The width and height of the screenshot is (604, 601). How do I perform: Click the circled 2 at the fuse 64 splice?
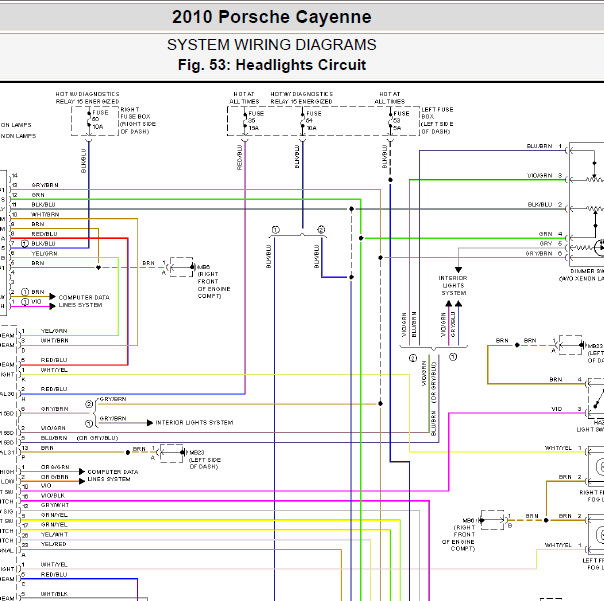[321, 230]
